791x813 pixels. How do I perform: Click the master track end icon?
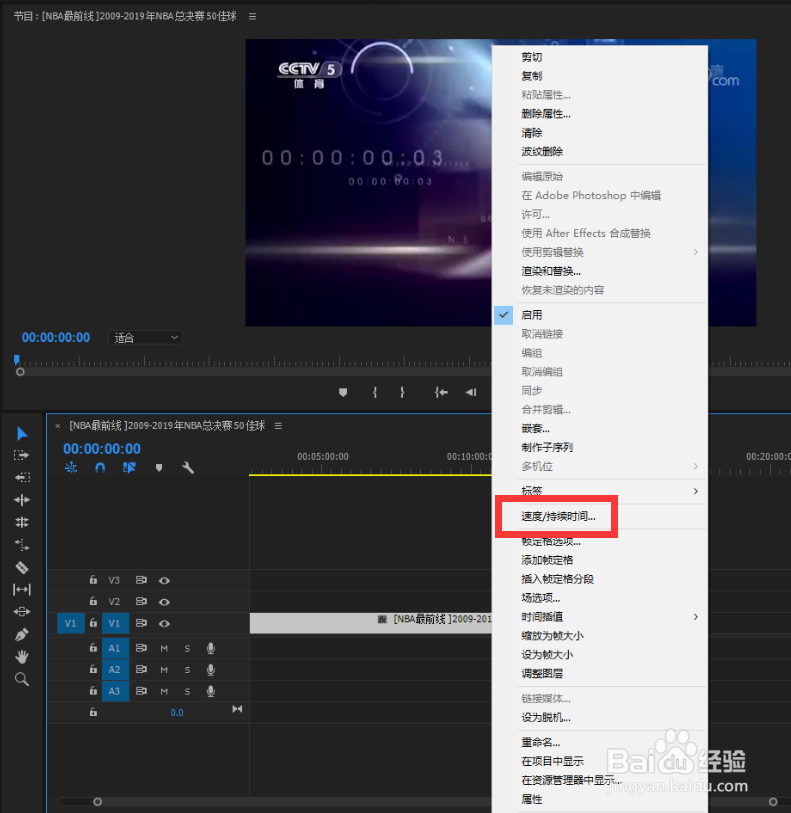(x=237, y=709)
